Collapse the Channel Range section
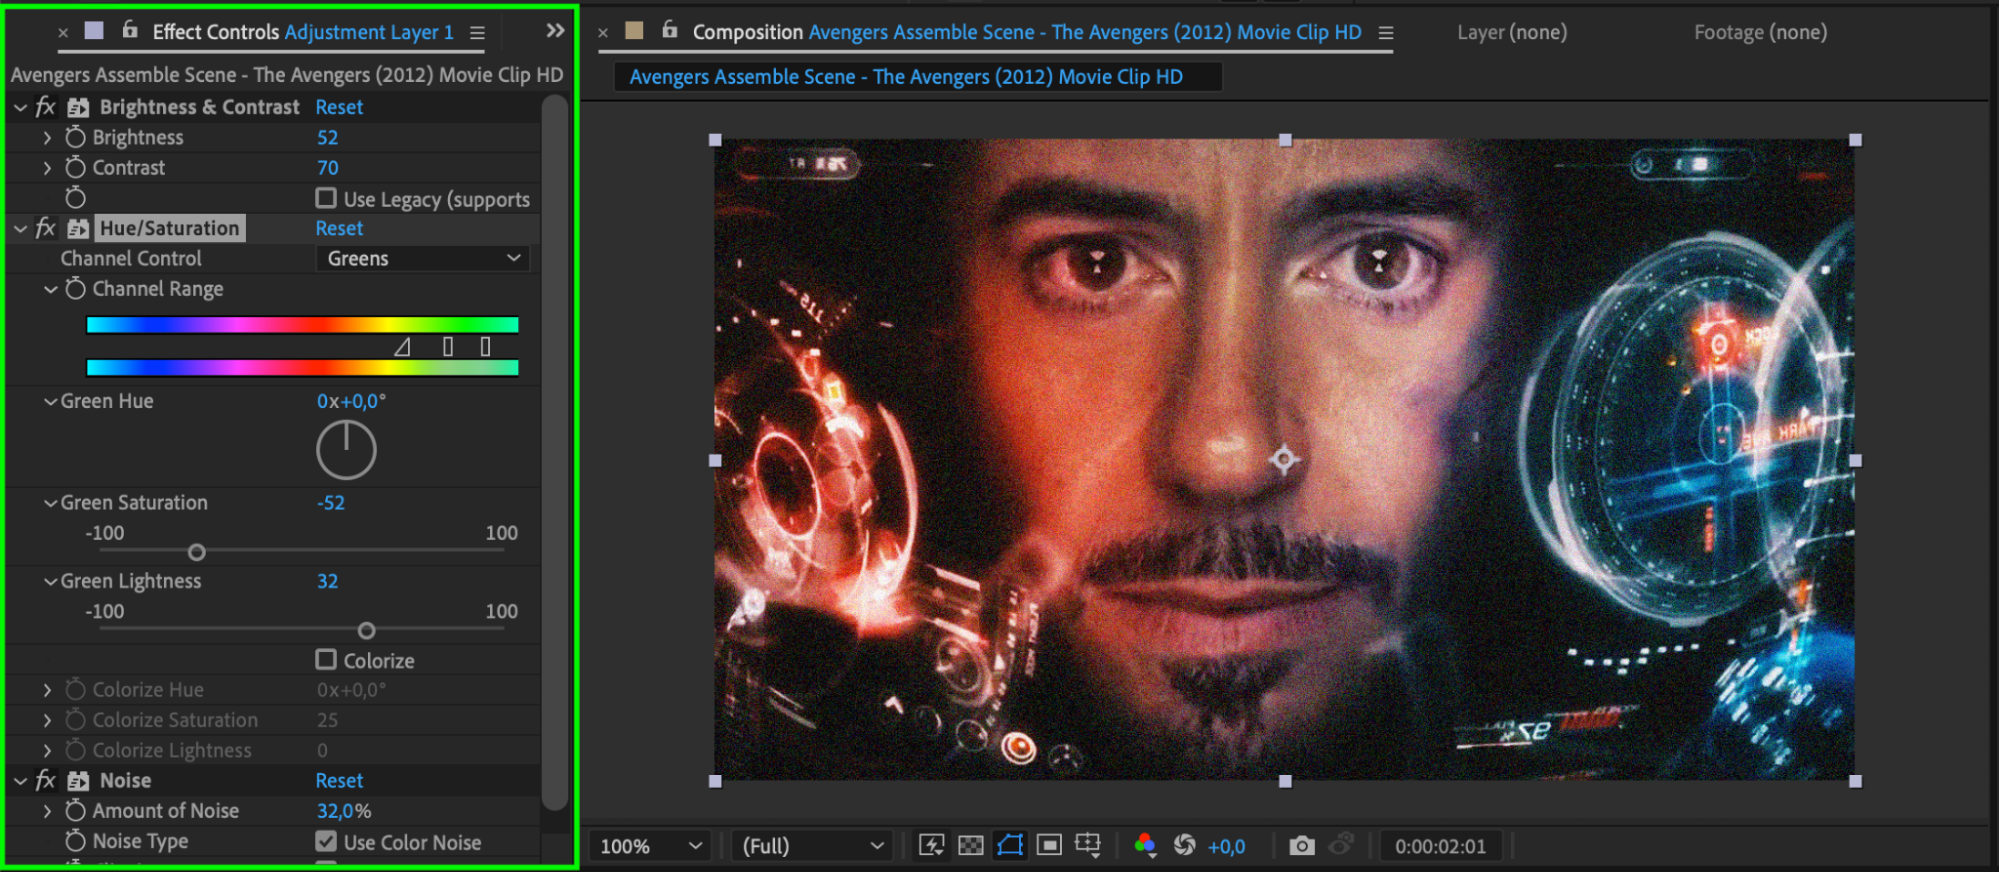The width and height of the screenshot is (1999, 872). [50, 289]
